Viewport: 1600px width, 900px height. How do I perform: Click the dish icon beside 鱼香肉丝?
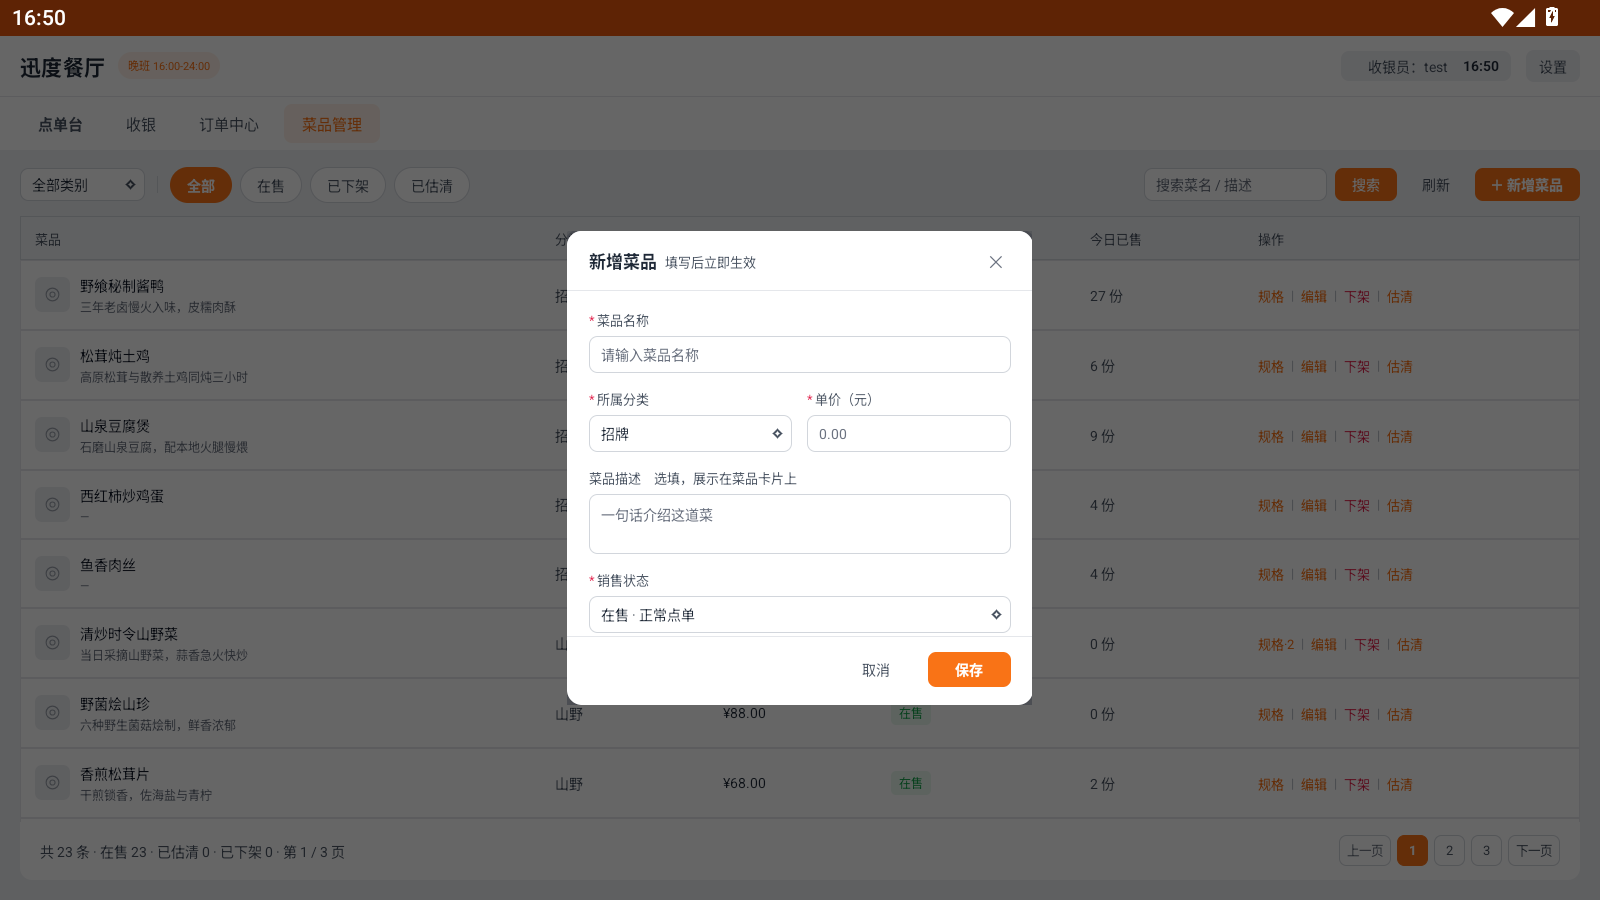[52, 573]
